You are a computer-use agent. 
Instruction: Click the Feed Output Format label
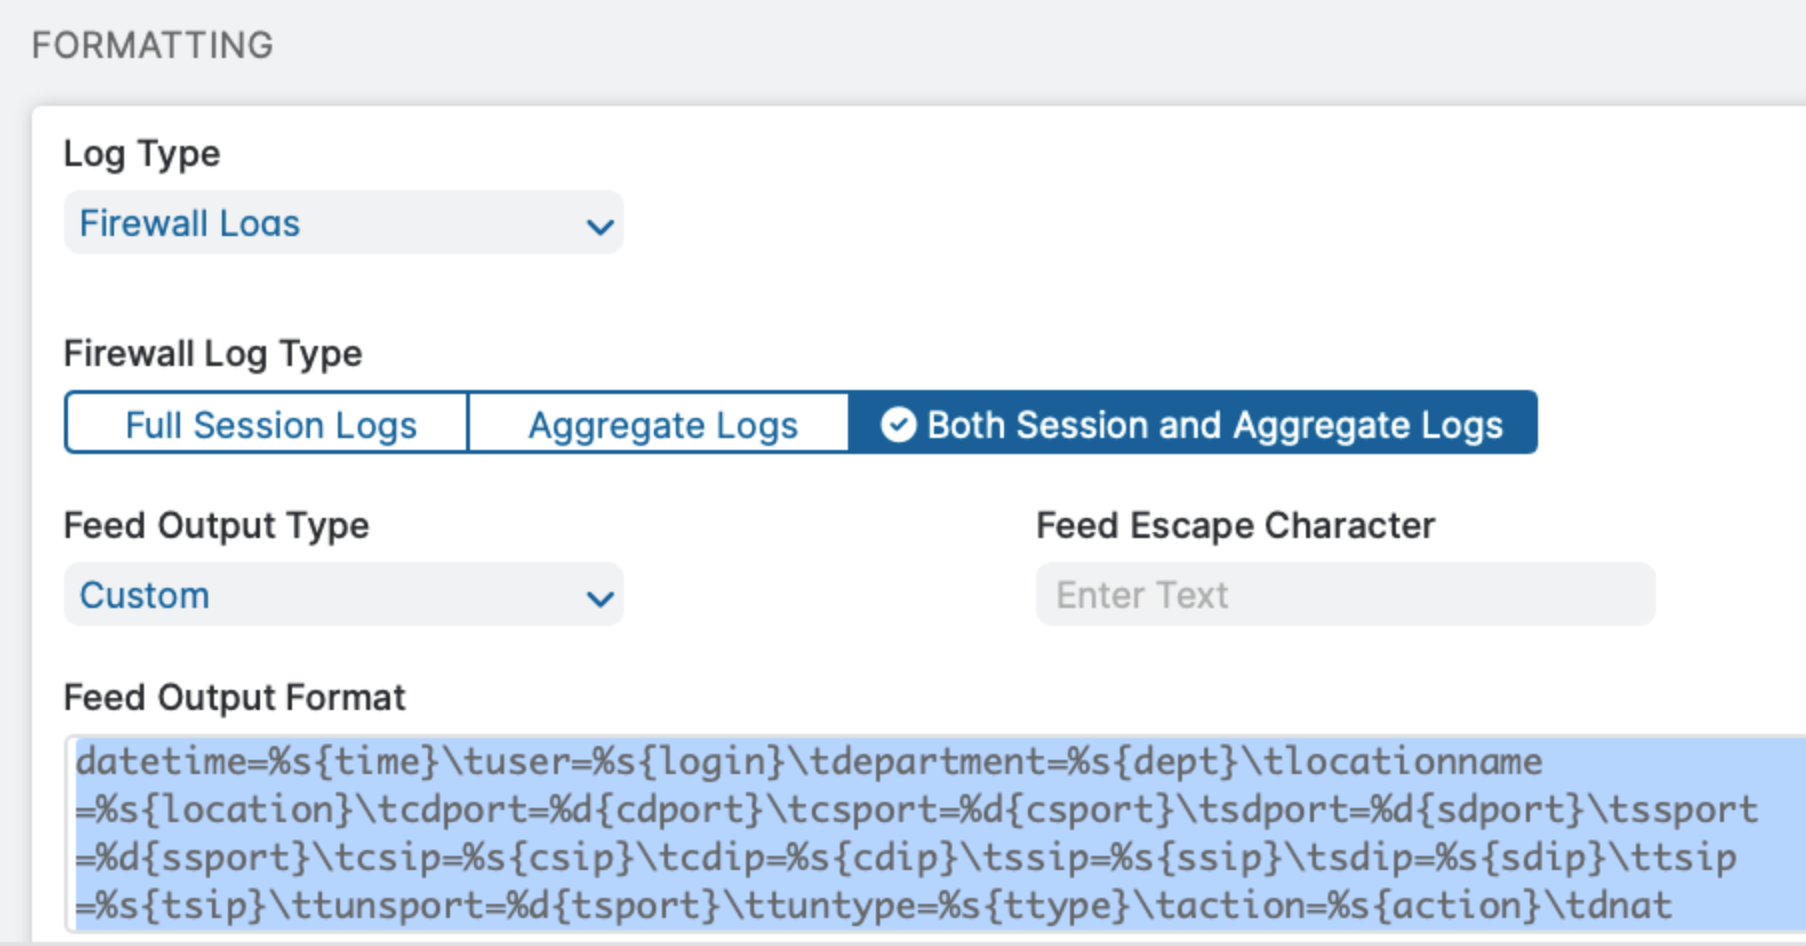(x=234, y=697)
